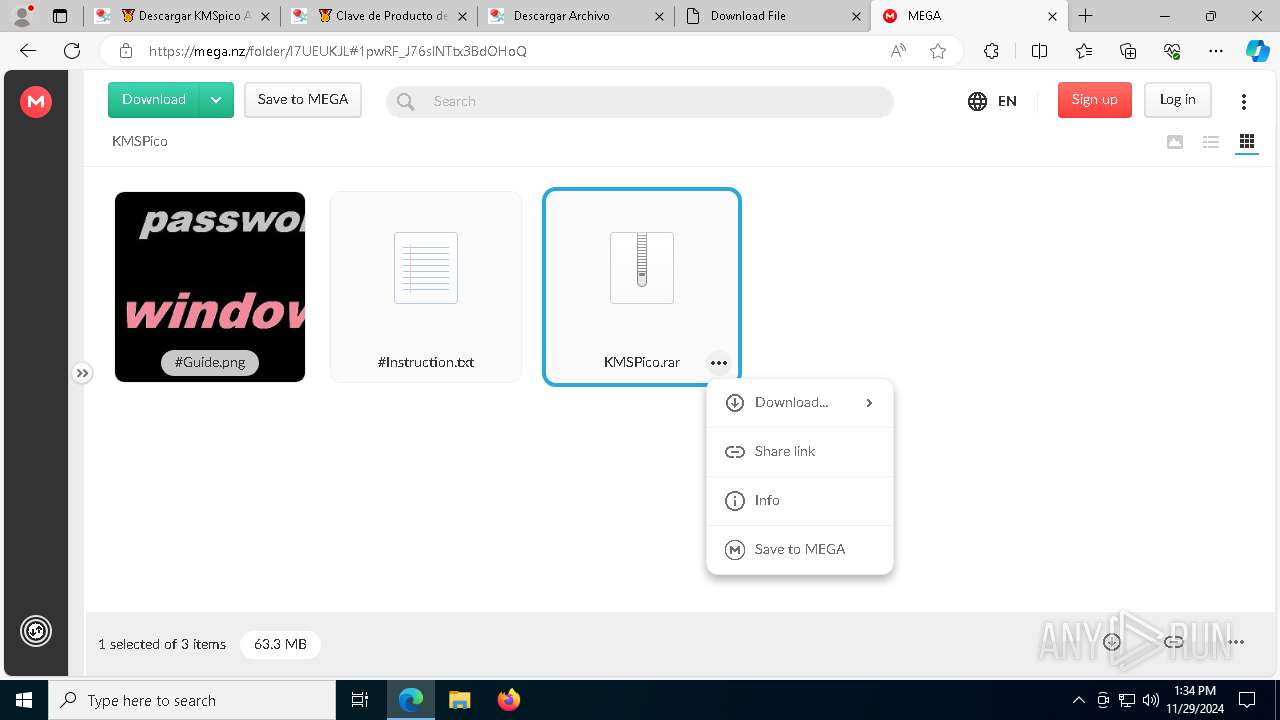Open Split screen icon in Edge toolbar
Image resolution: width=1280 pixels, height=720 pixels.
1039,51
